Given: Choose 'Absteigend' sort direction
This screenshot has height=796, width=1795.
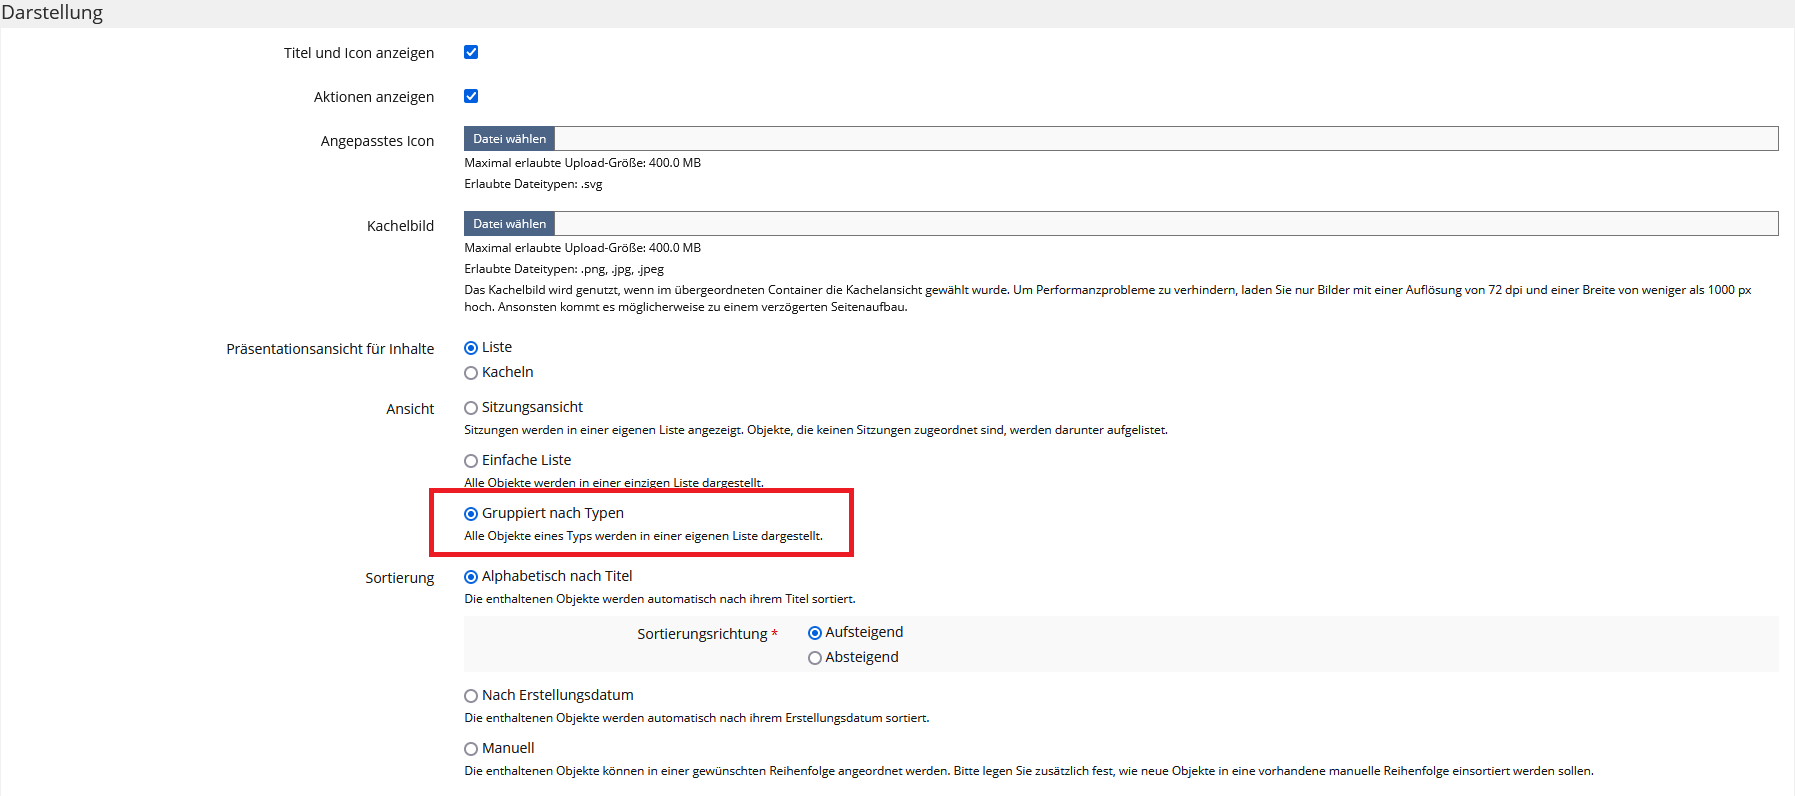Looking at the screenshot, I should (x=815, y=658).
